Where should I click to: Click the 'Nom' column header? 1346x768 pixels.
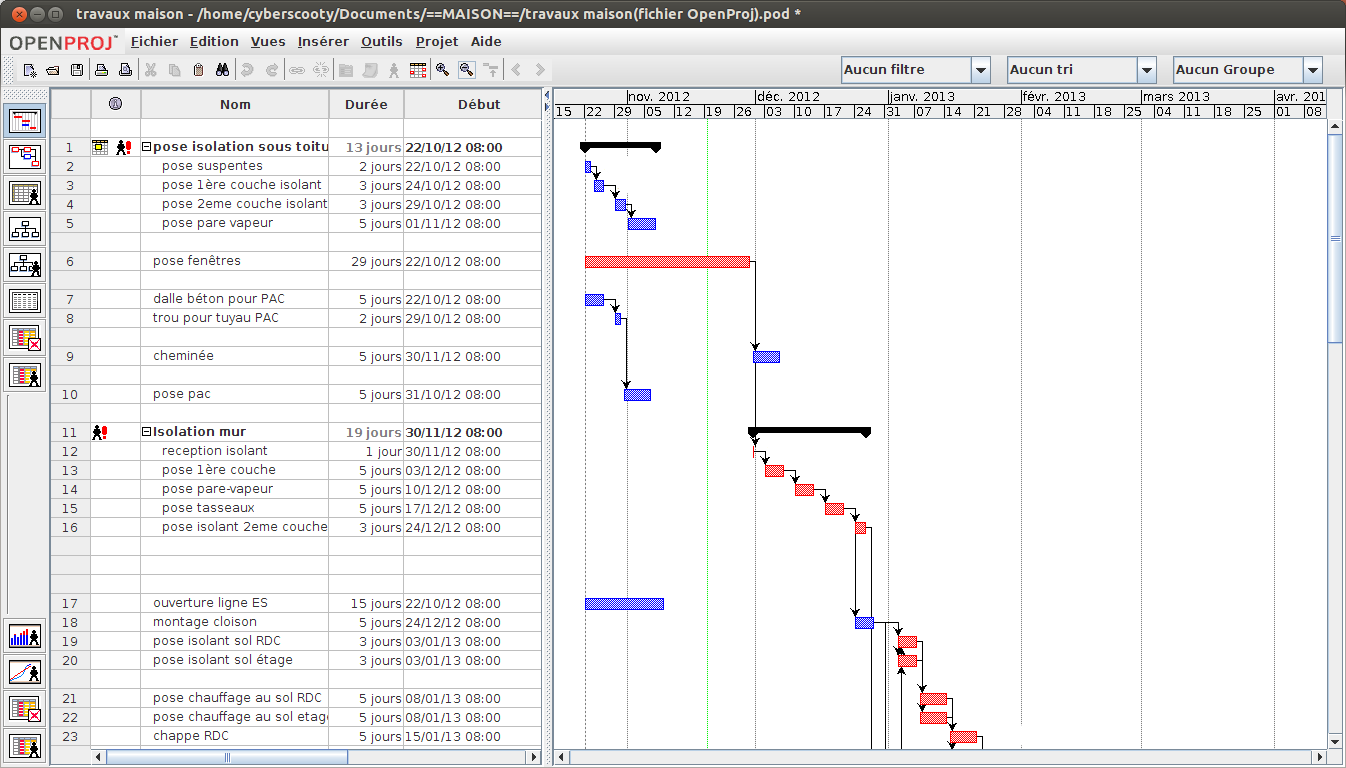point(235,105)
